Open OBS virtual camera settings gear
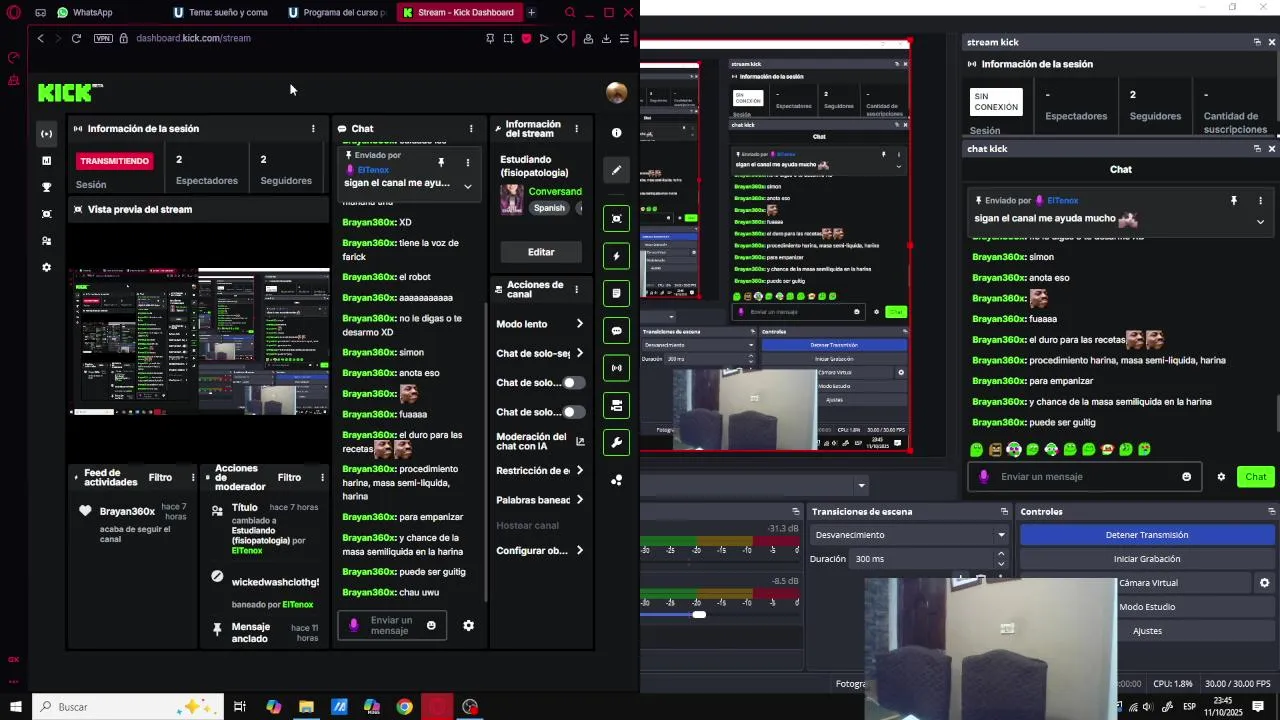Image resolution: width=1280 pixels, height=720 pixels. click(1264, 583)
